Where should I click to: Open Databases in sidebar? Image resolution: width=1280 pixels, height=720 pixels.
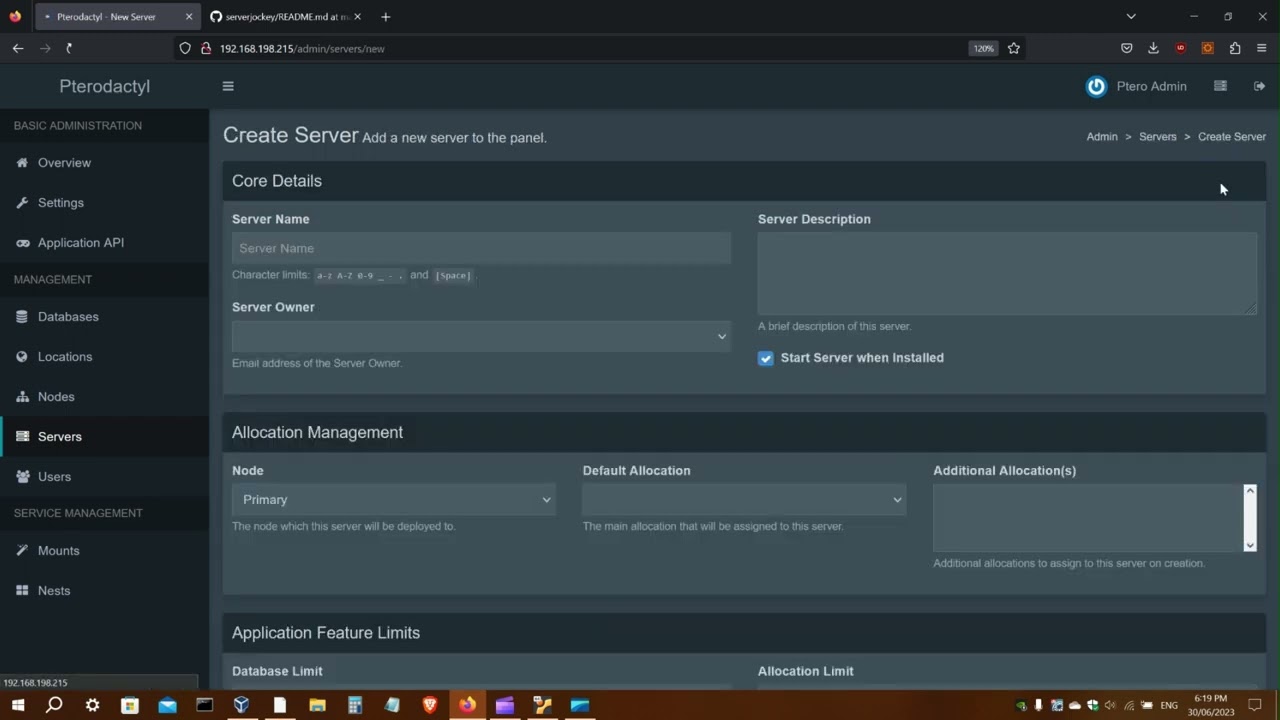tap(68, 317)
